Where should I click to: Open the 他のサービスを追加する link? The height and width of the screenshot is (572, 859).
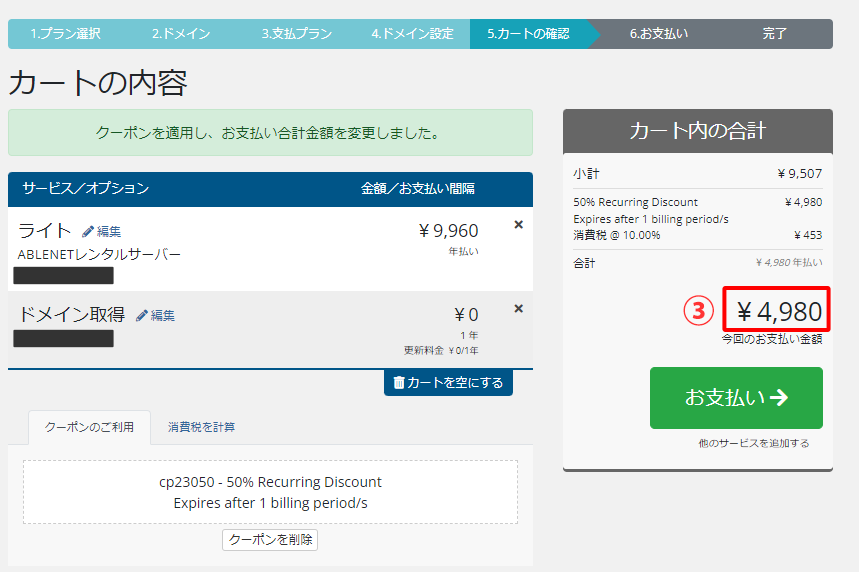click(x=754, y=443)
